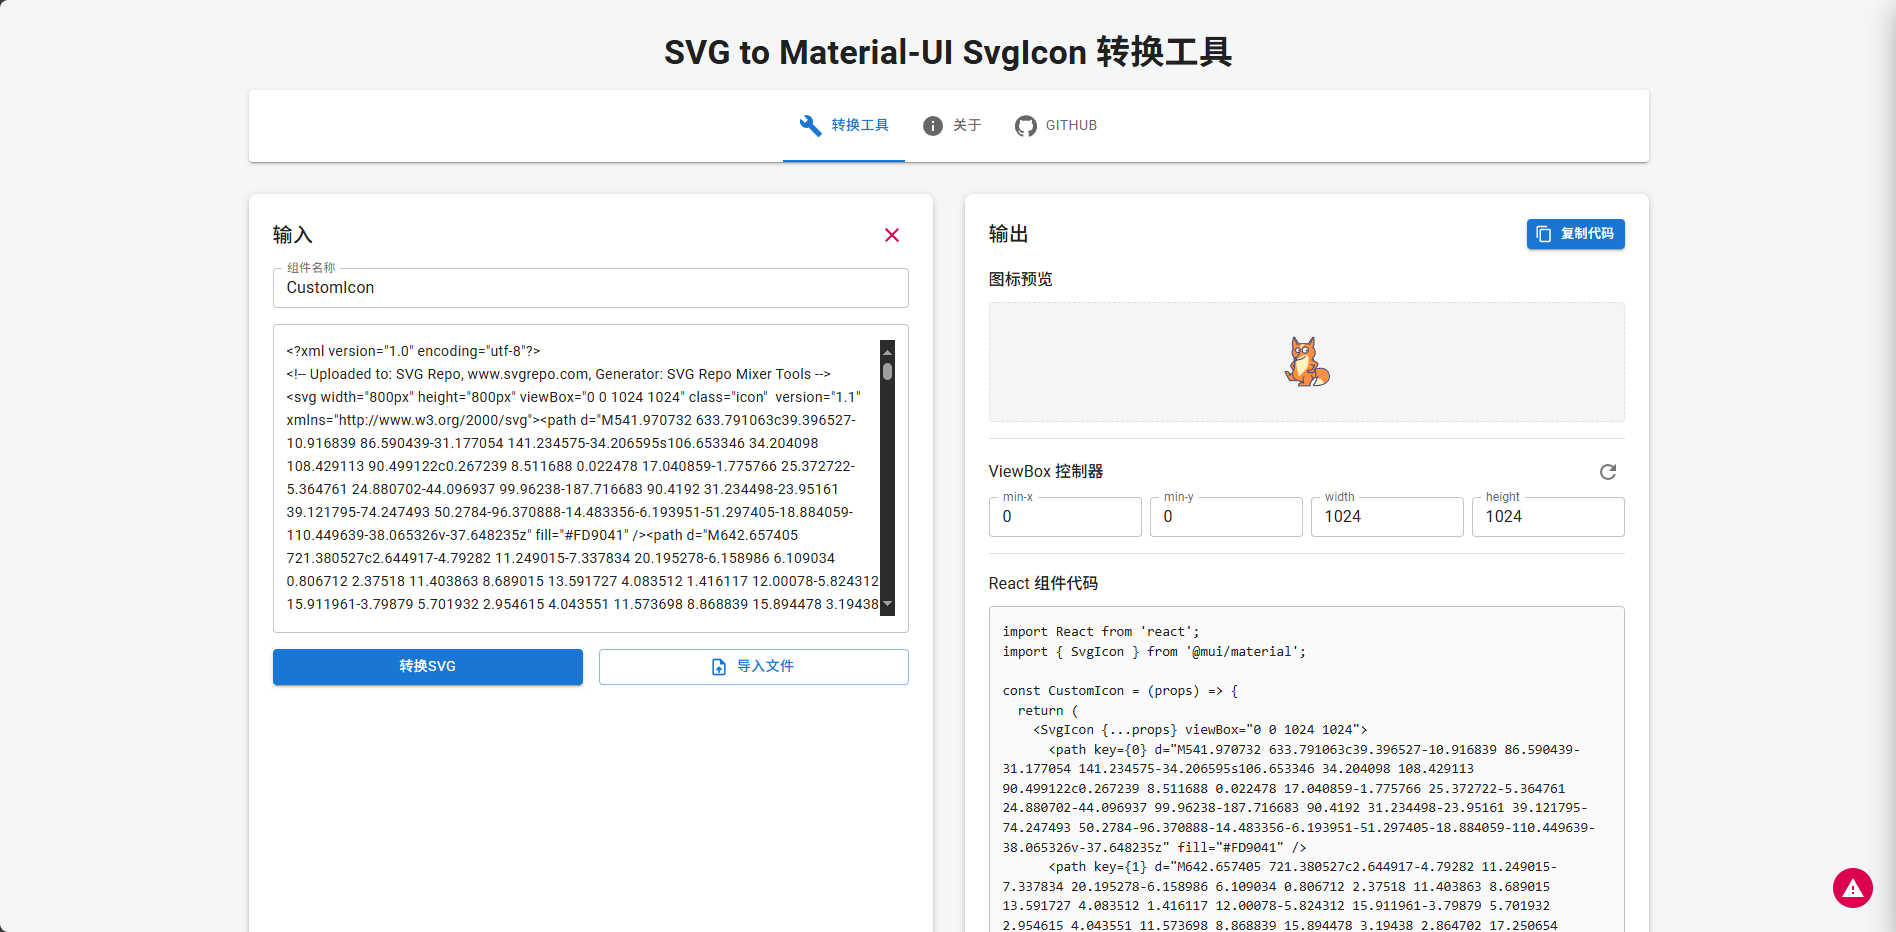
Task: Click the red warning triangle badge
Action: tap(1852, 888)
